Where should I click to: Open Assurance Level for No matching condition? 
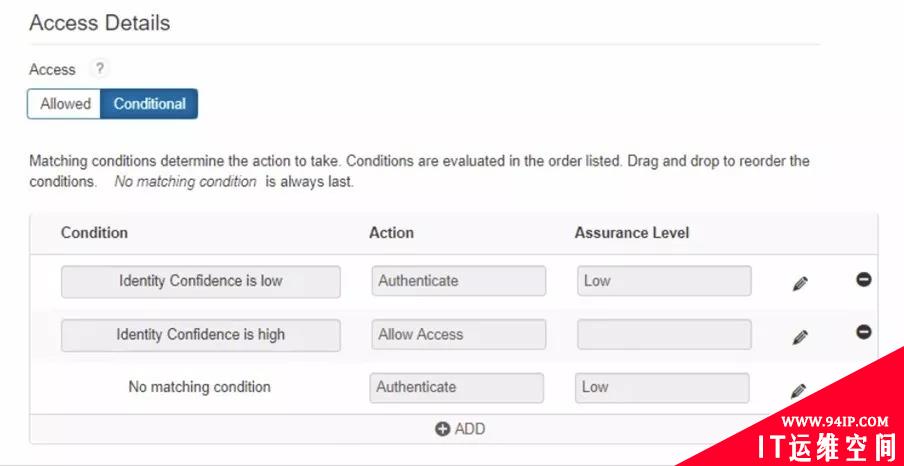tap(662, 387)
